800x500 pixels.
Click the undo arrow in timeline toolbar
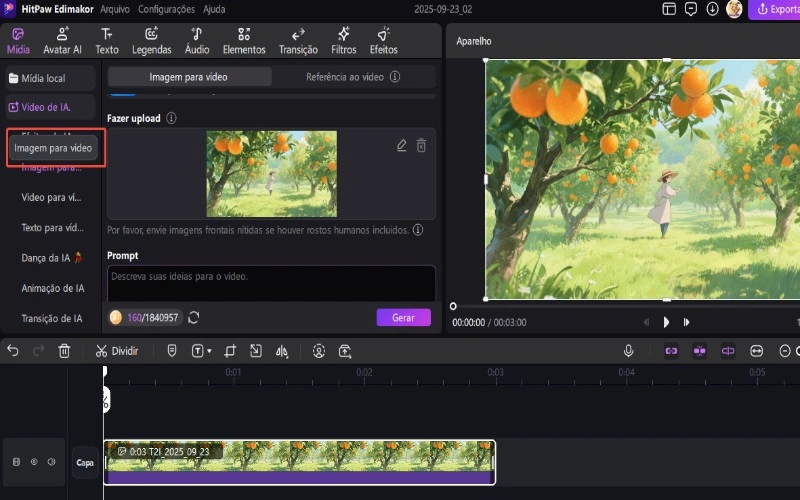coord(13,351)
